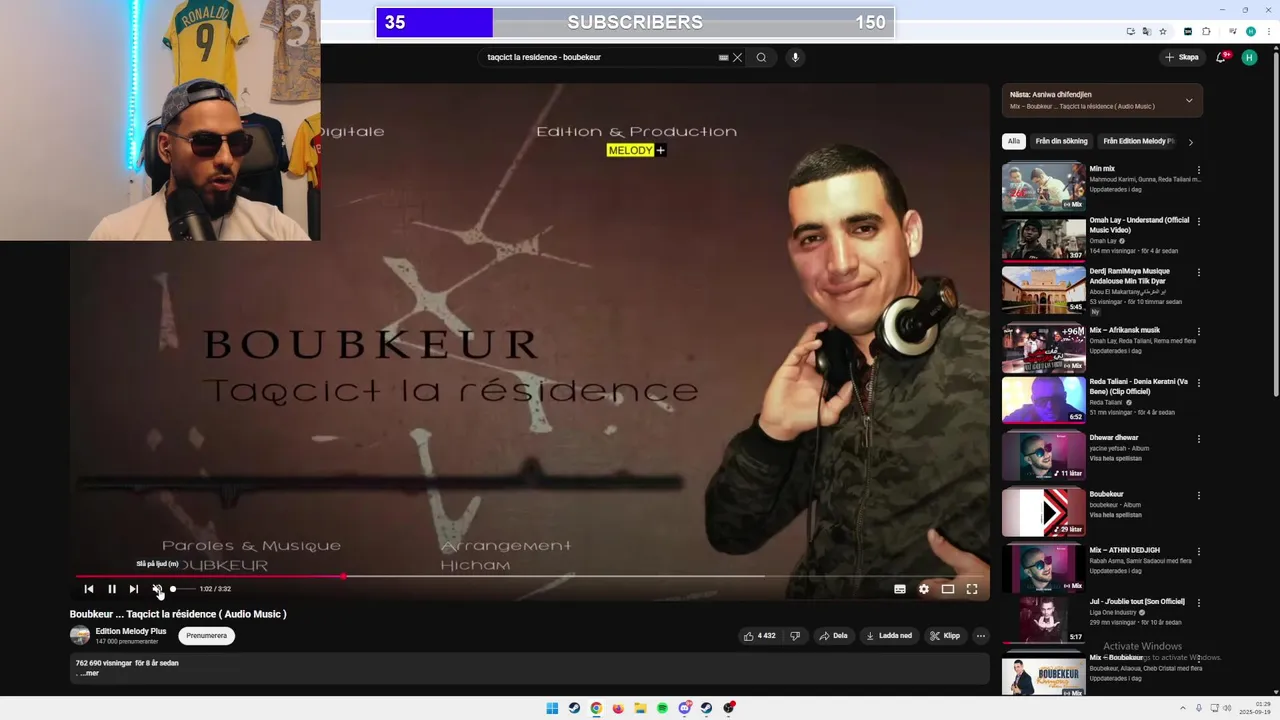Adjust the player volume slider
Screen dimensions: 1280x720
[x=182, y=589]
